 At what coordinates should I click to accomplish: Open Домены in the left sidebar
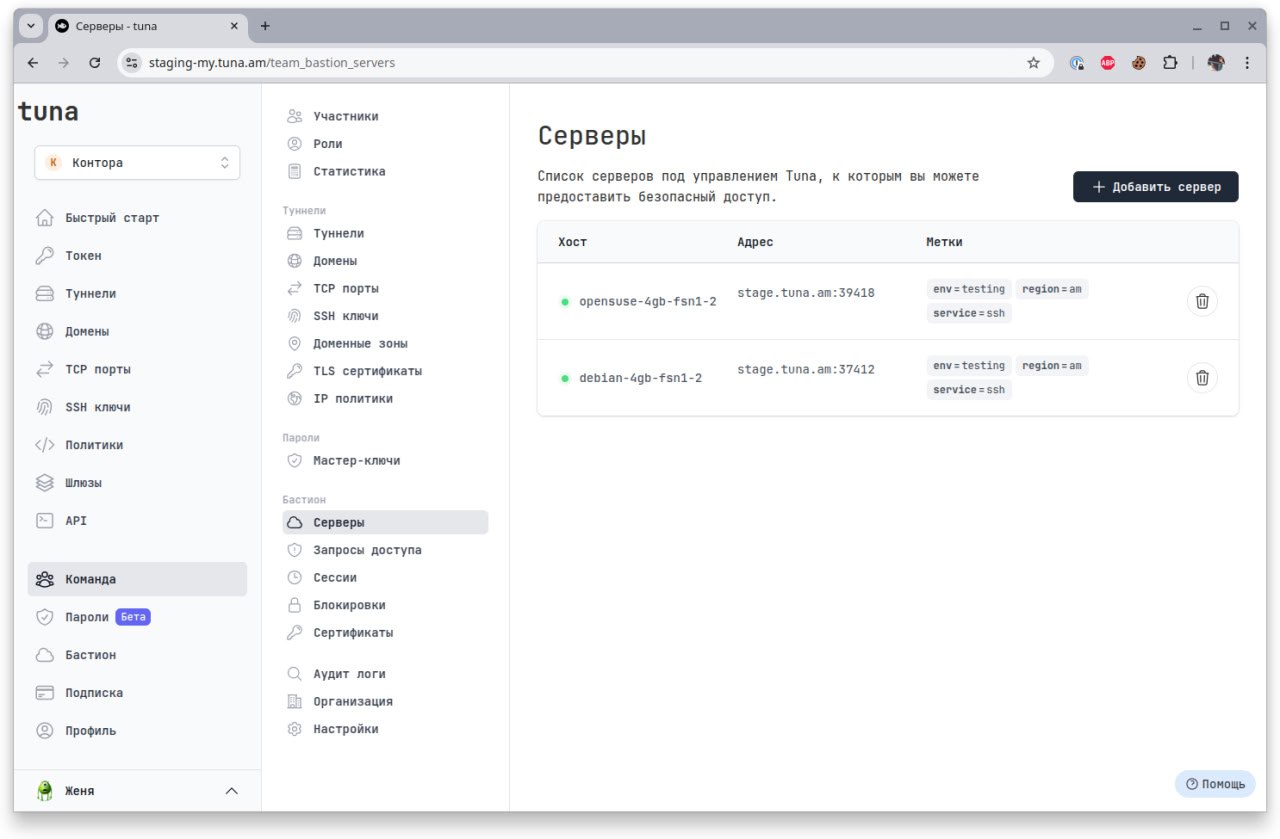pos(137,332)
